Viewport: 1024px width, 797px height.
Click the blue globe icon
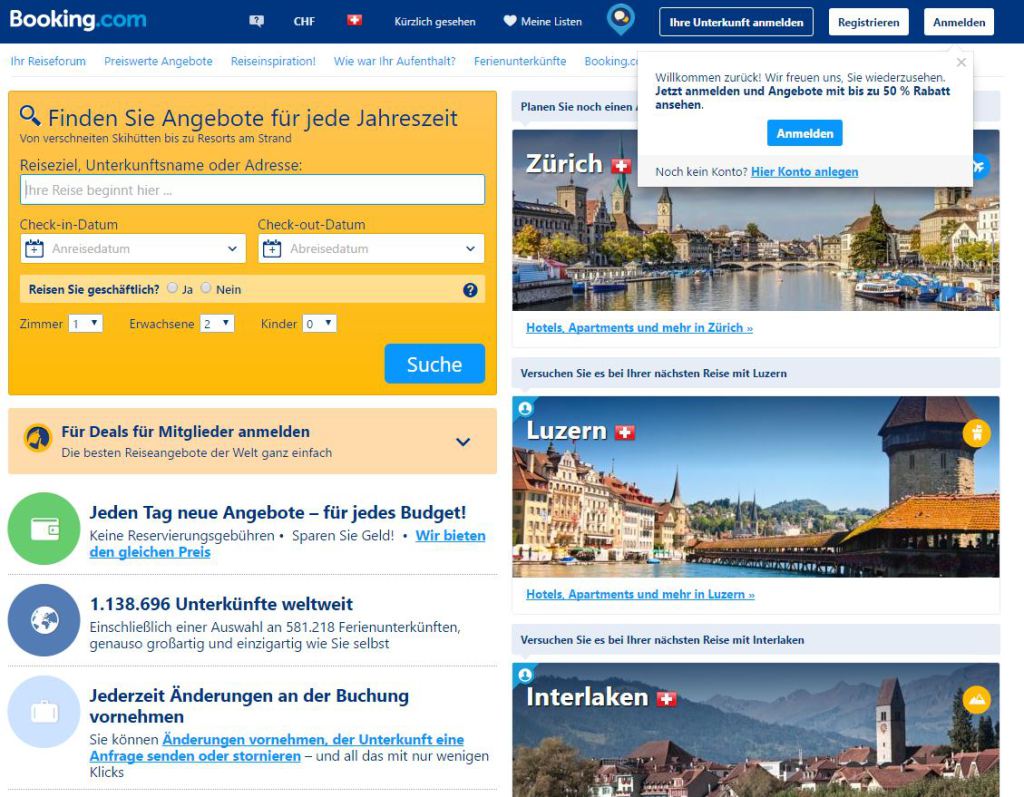(44, 620)
